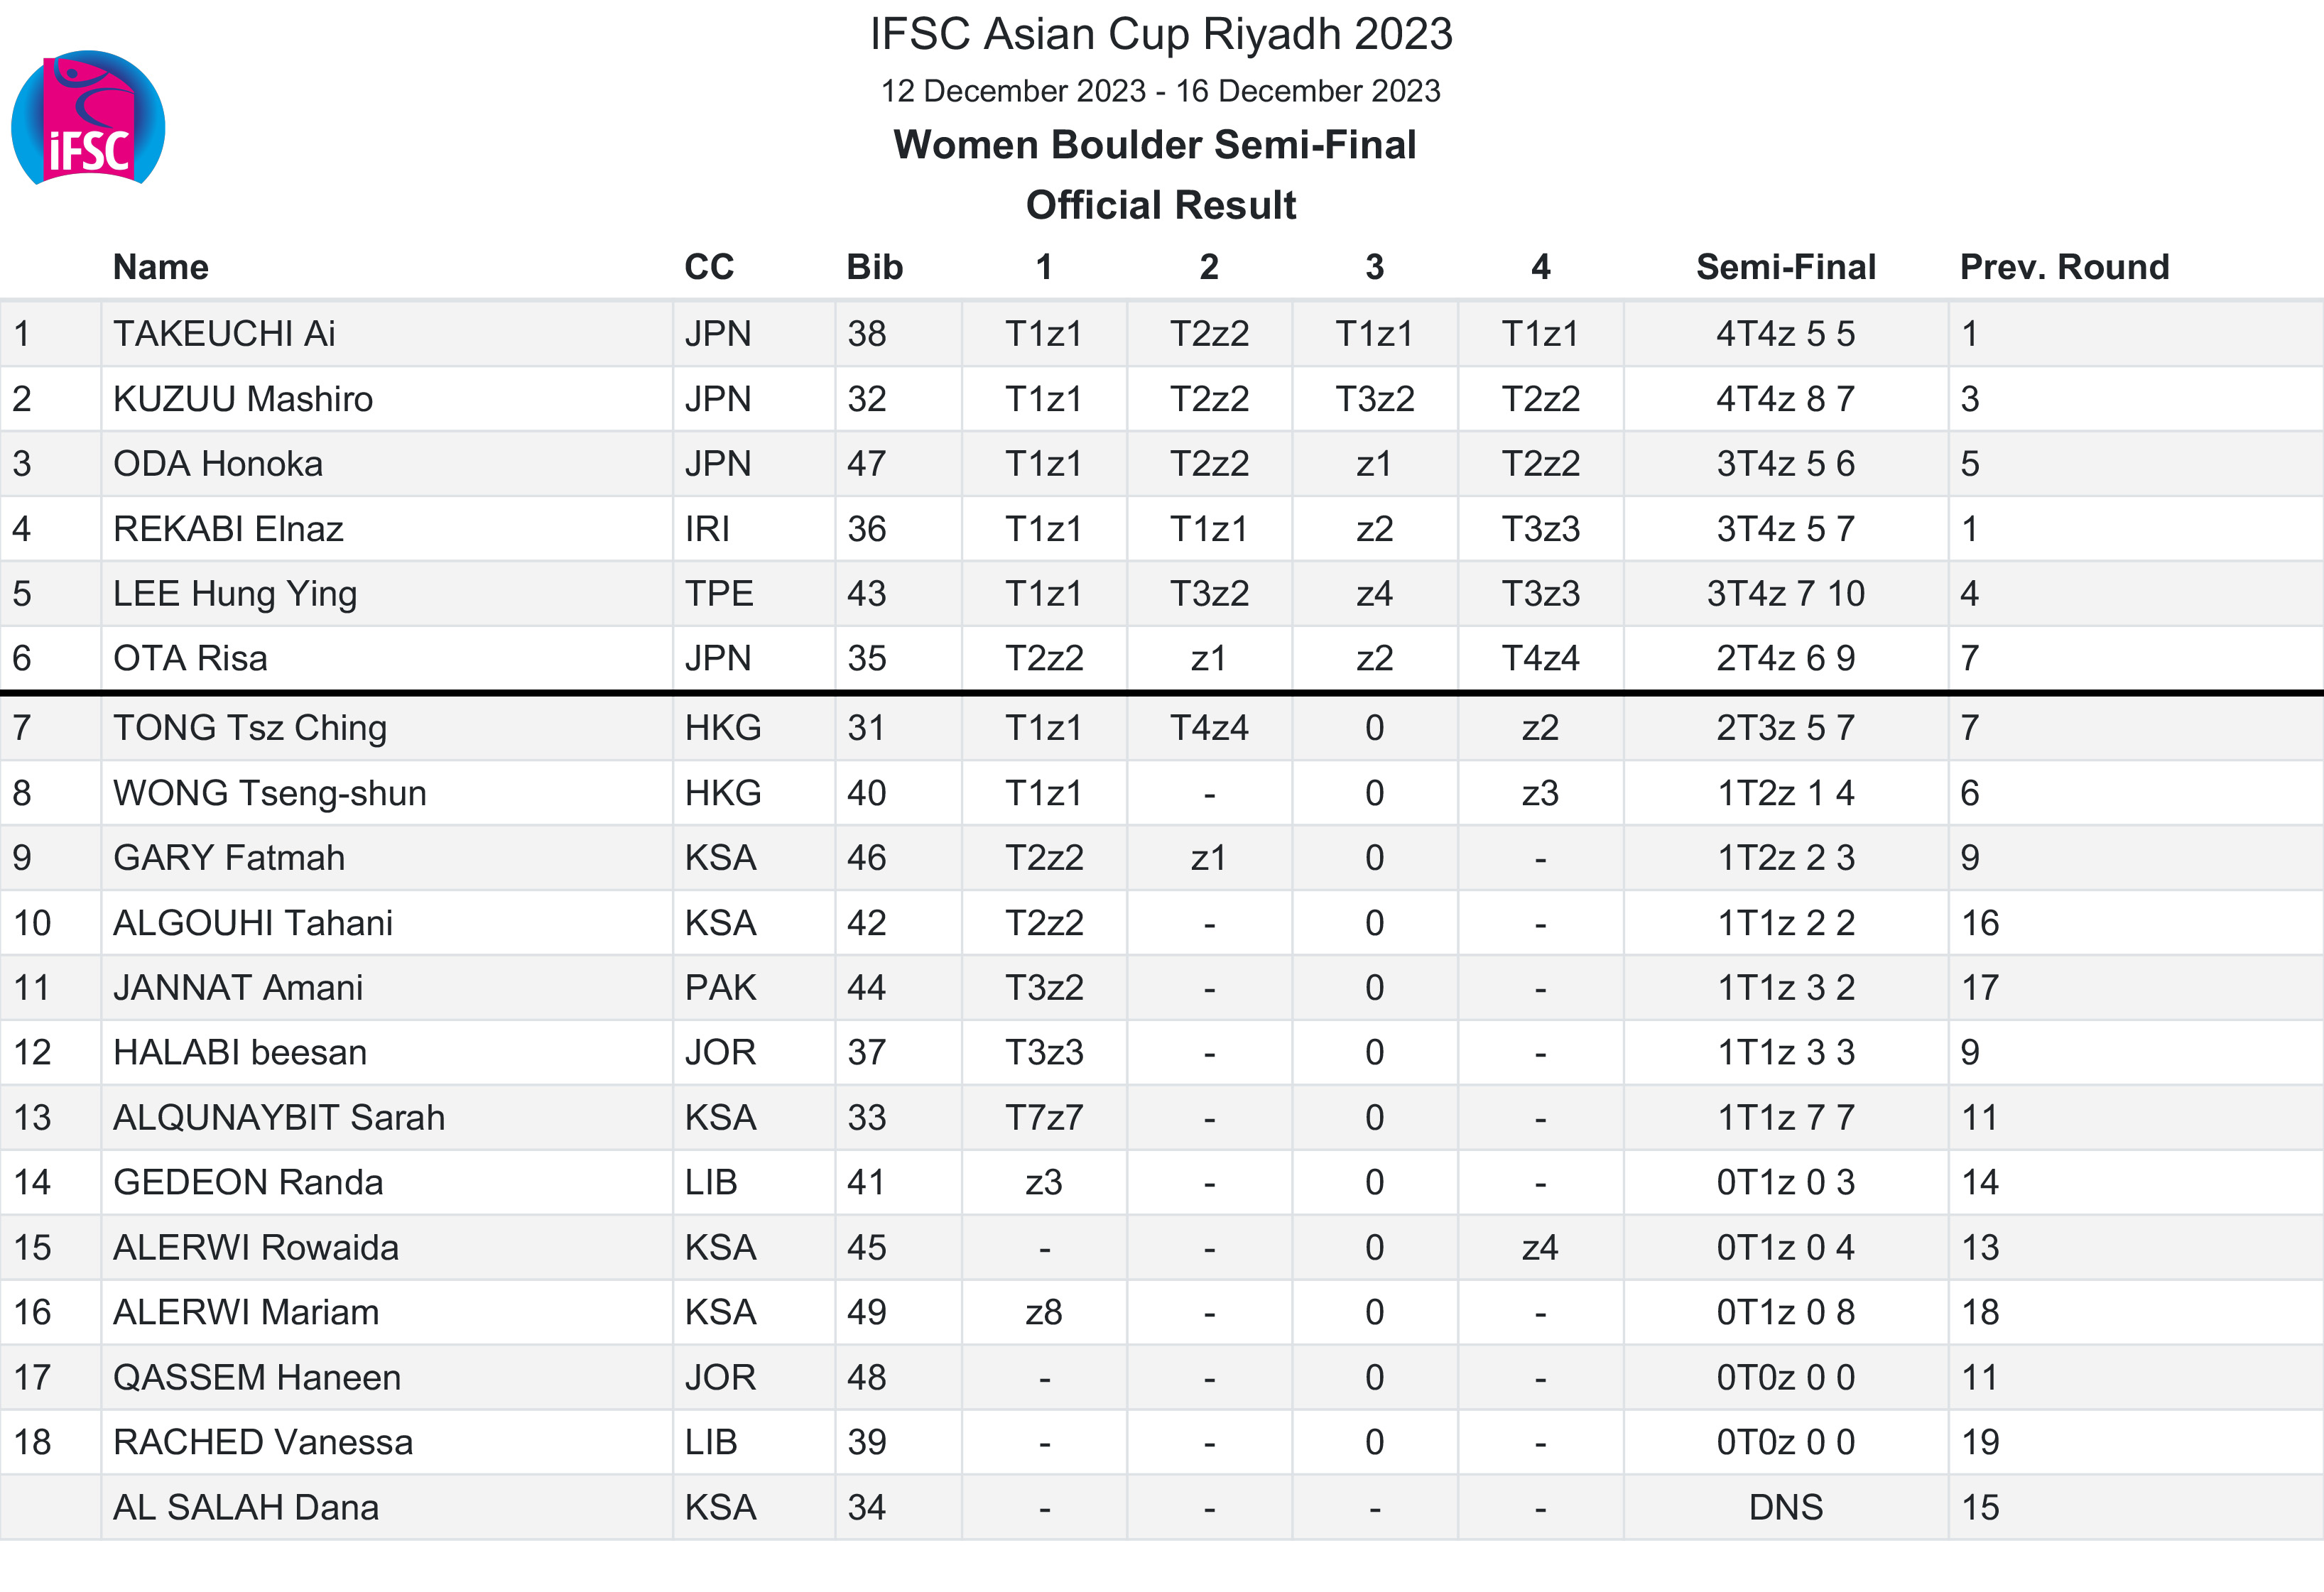The width and height of the screenshot is (2324, 1592).
Task: Click the PAK country code for JANNAT Amani
Action: pos(720,988)
